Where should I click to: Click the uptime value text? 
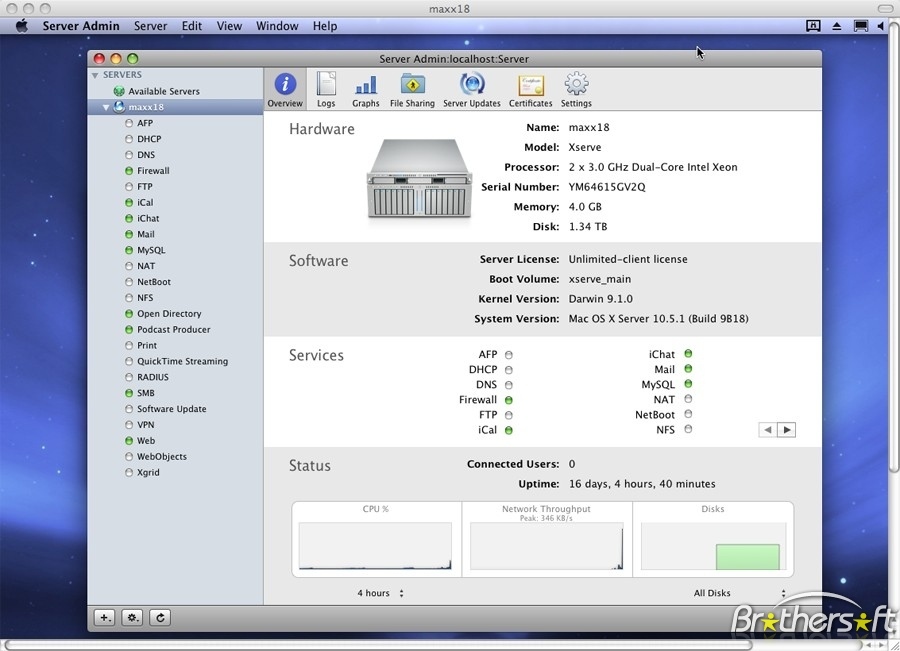point(642,484)
